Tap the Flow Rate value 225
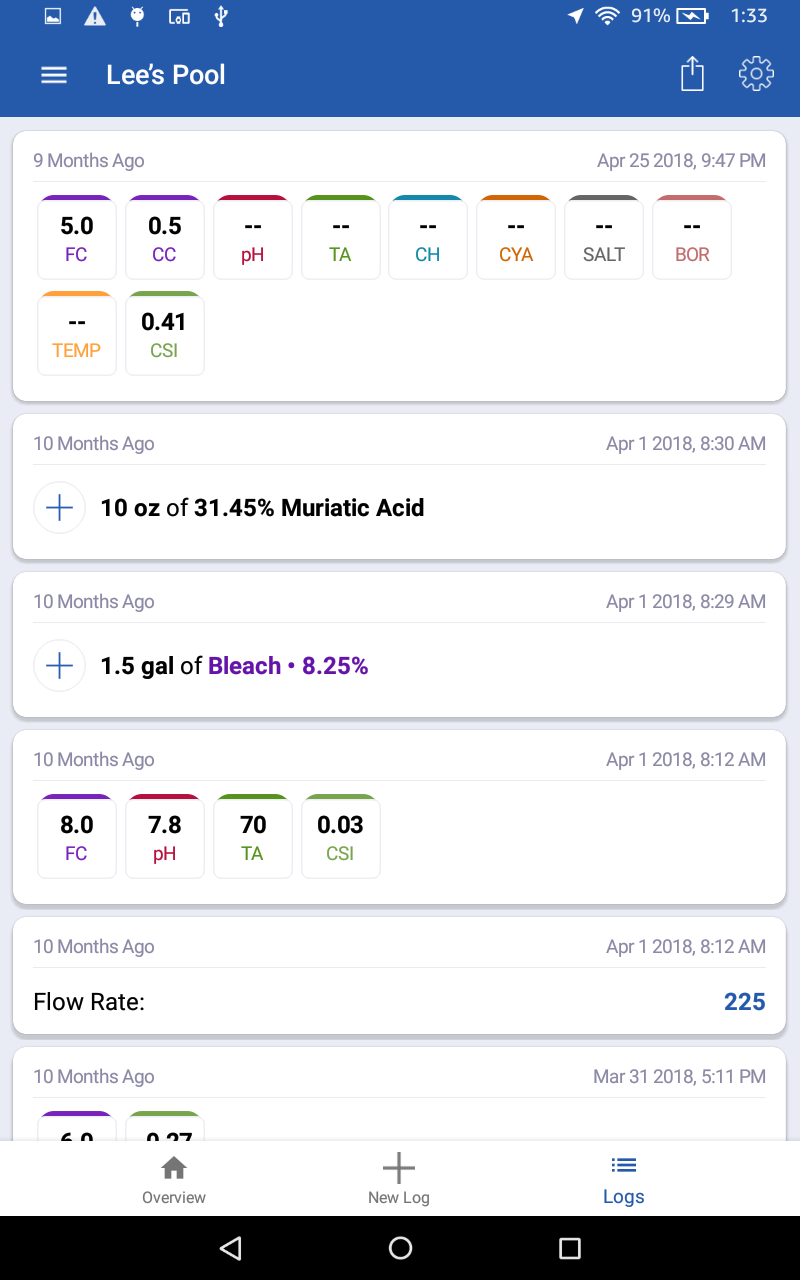Image resolution: width=800 pixels, height=1280 pixels. (744, 1001)
